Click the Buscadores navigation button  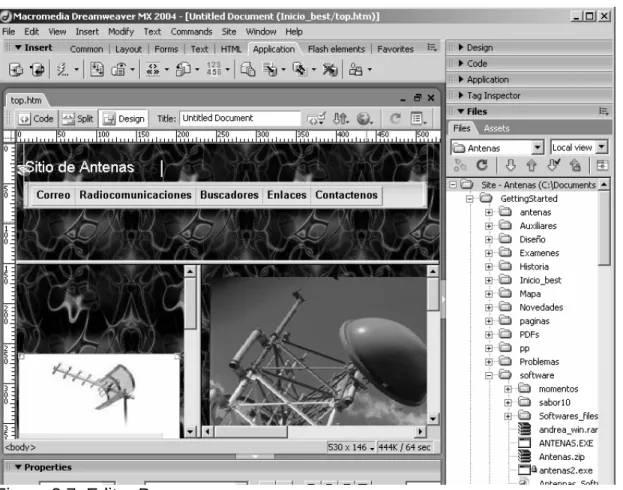pos(229,195)
